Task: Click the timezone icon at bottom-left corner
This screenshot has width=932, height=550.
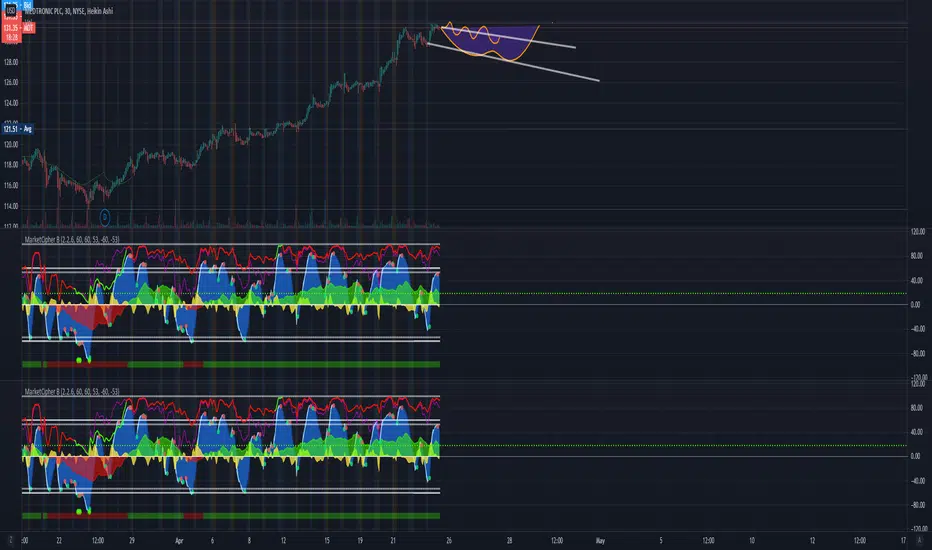Action: (10, 540)
